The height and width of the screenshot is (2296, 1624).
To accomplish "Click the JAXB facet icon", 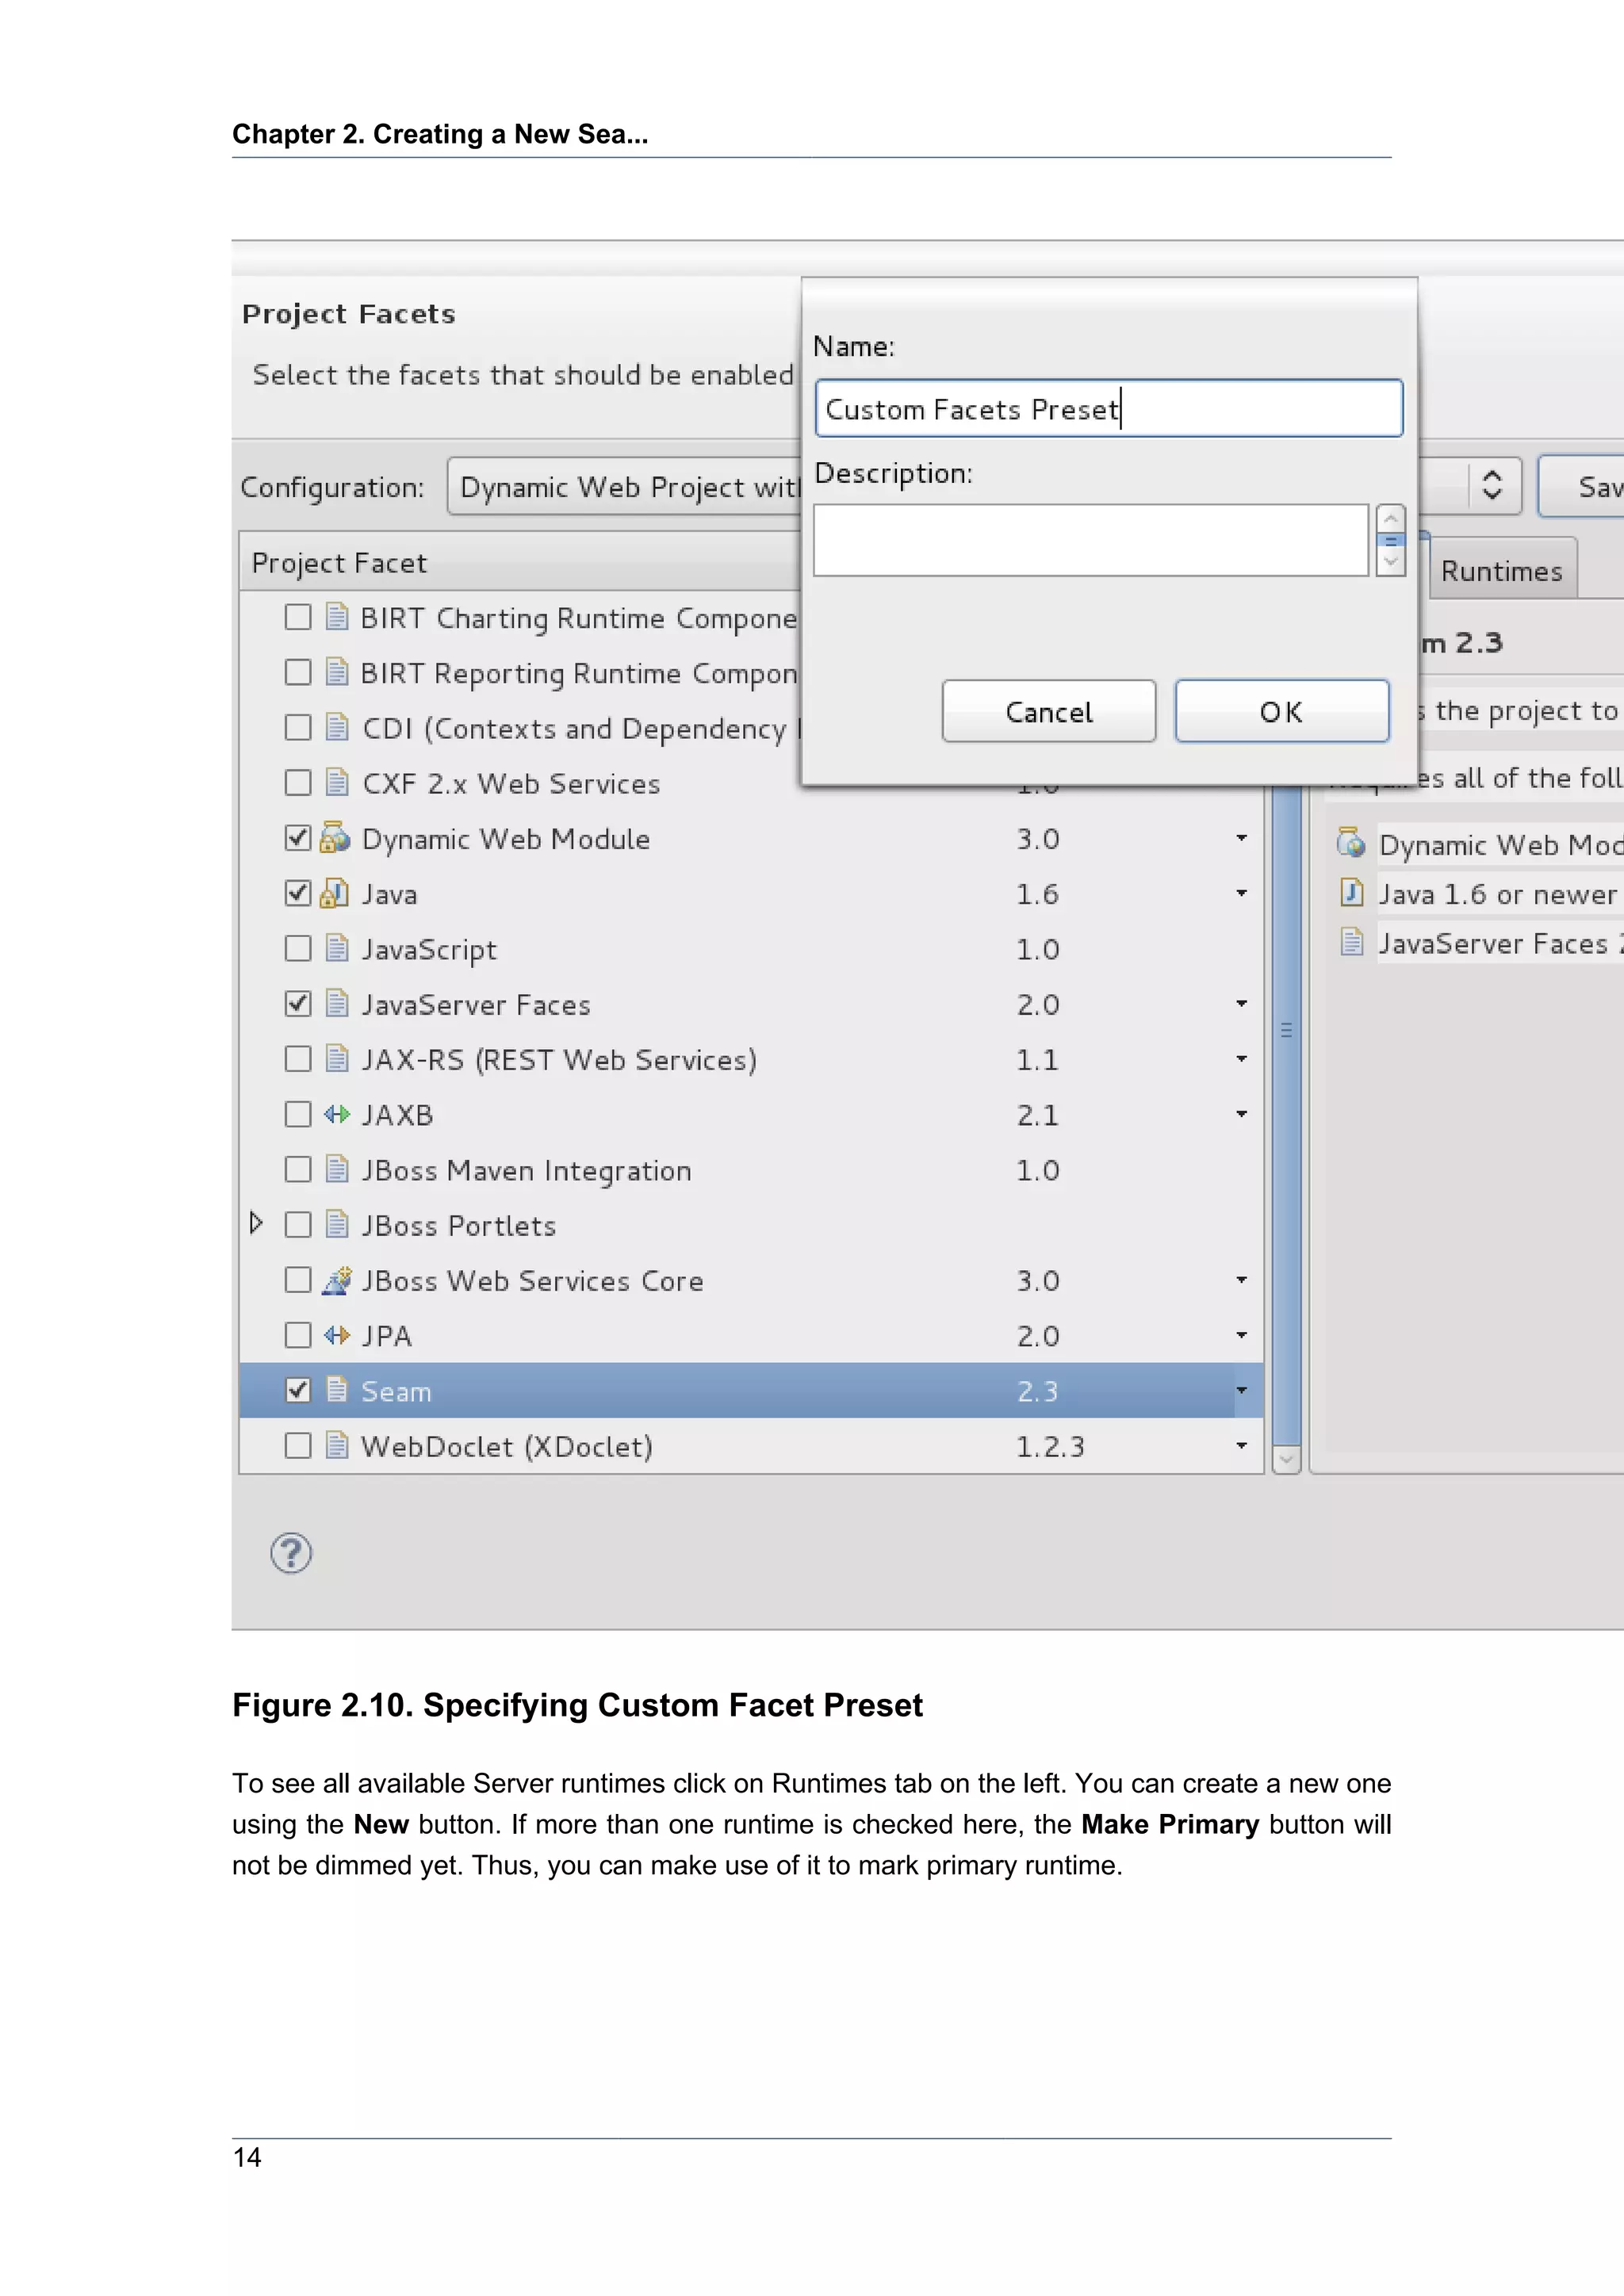I will [x=337, y=1114].
